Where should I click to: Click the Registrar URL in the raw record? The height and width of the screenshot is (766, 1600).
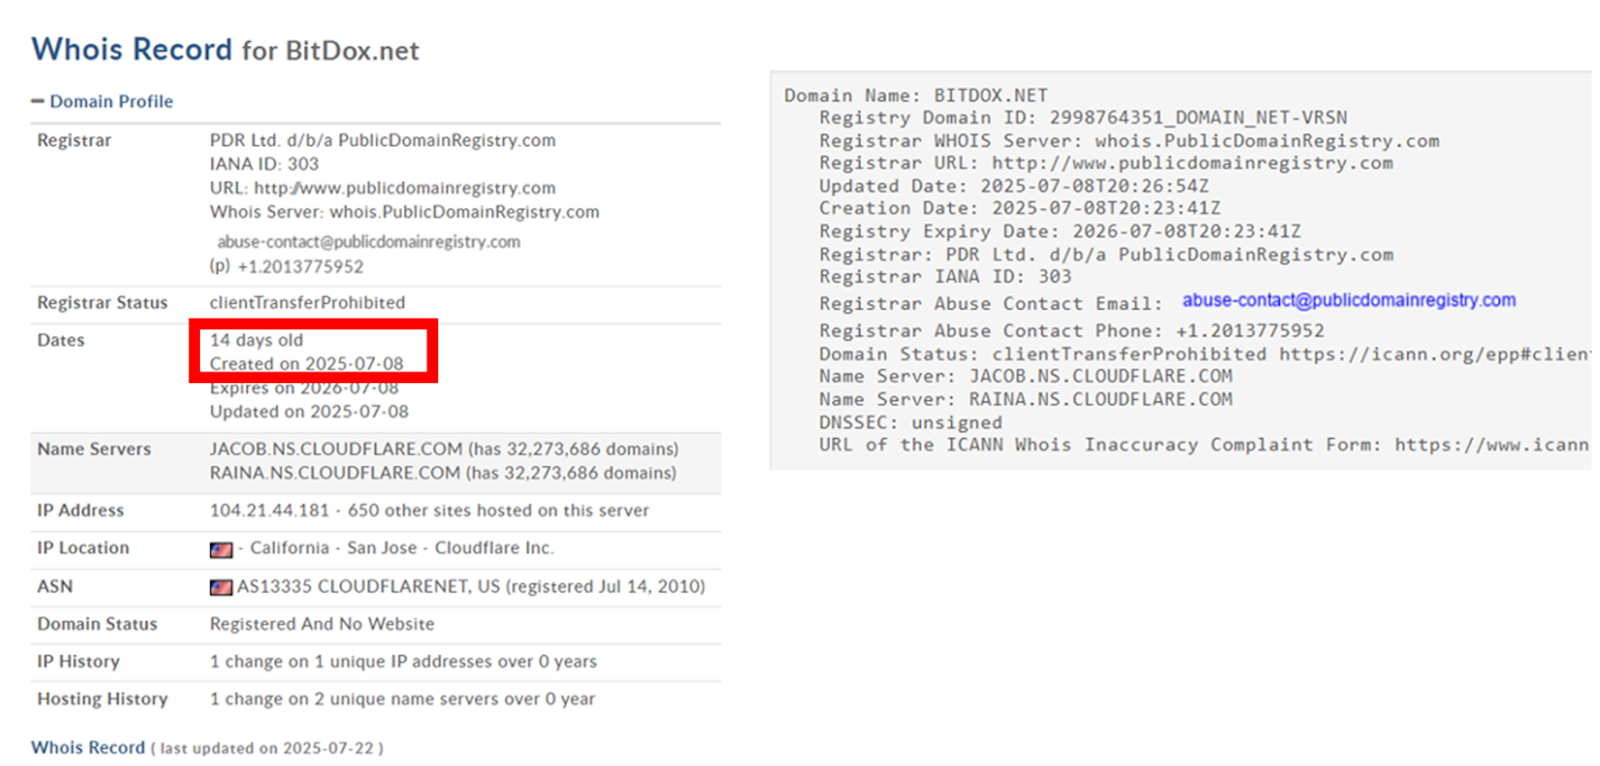[x=1192, y=163]
